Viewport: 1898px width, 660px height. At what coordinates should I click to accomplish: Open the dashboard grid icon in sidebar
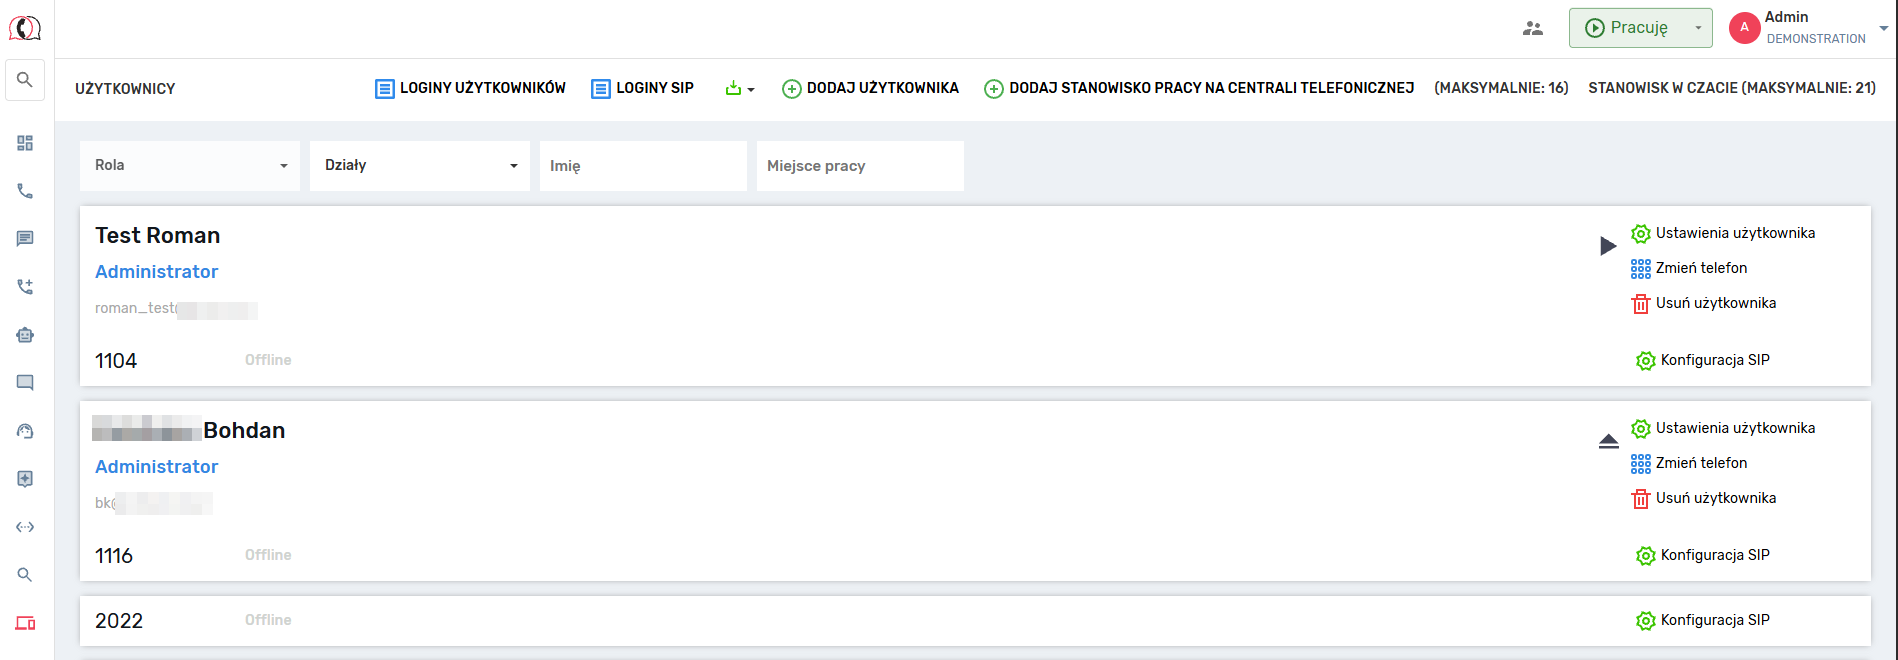click(25, 143)
